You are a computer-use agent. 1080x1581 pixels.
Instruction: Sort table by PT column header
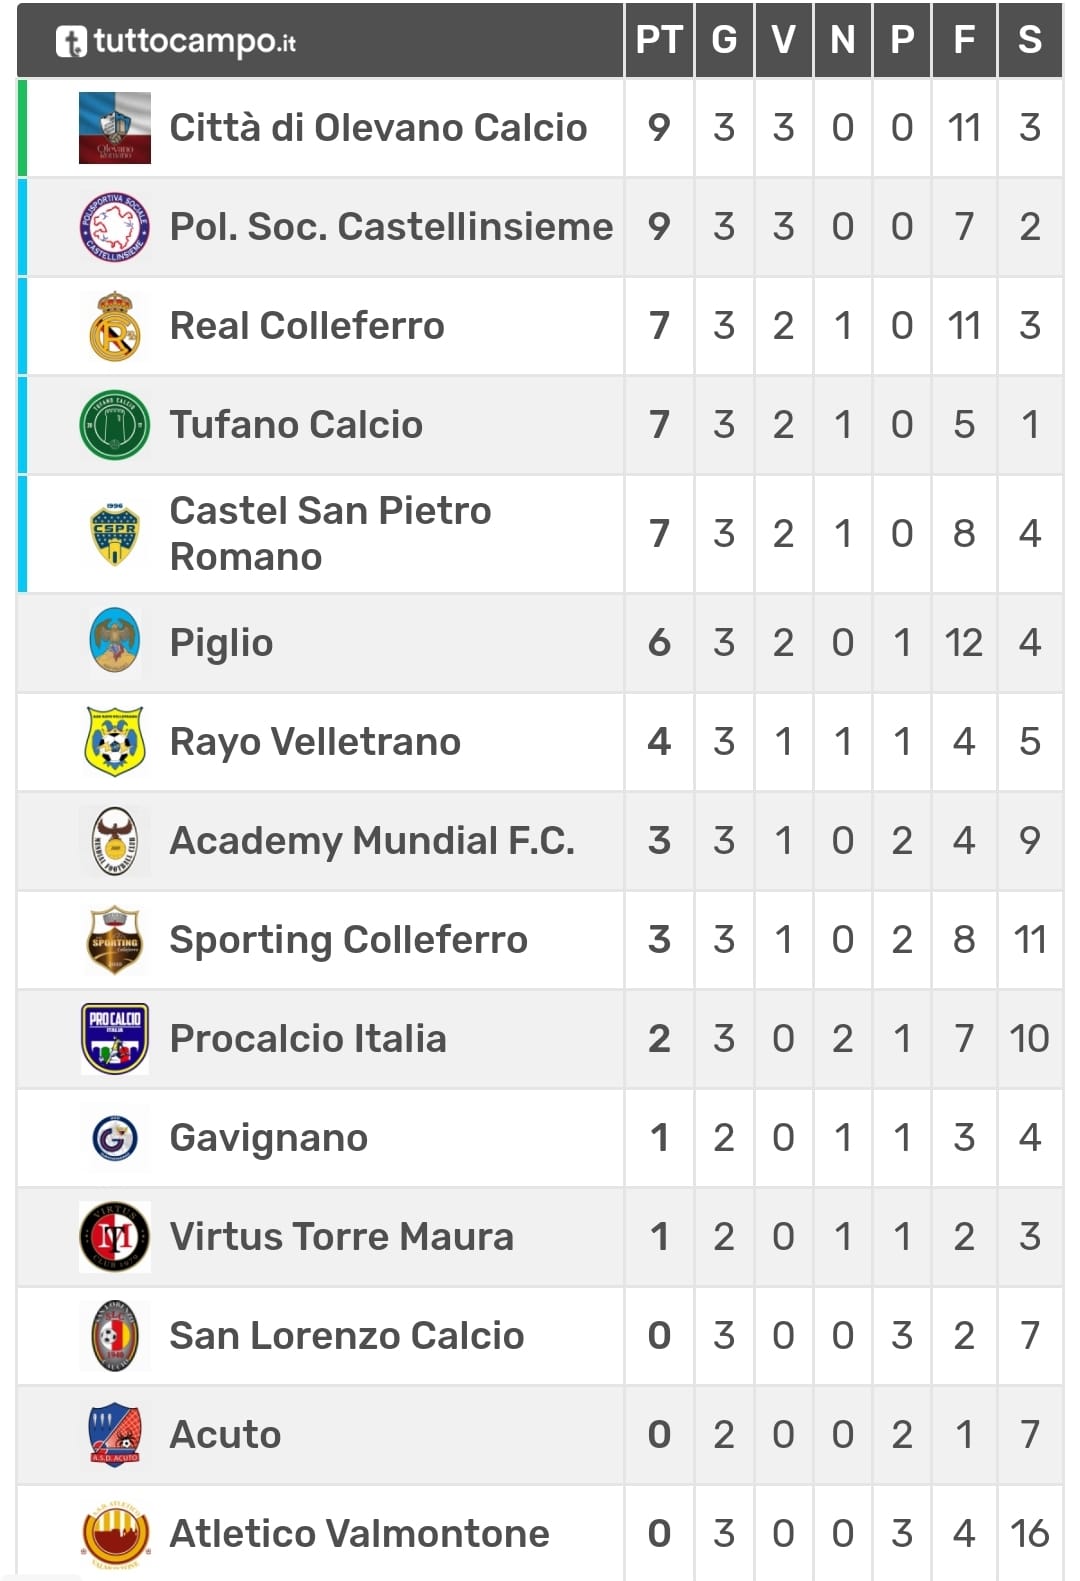click(659, 40)
